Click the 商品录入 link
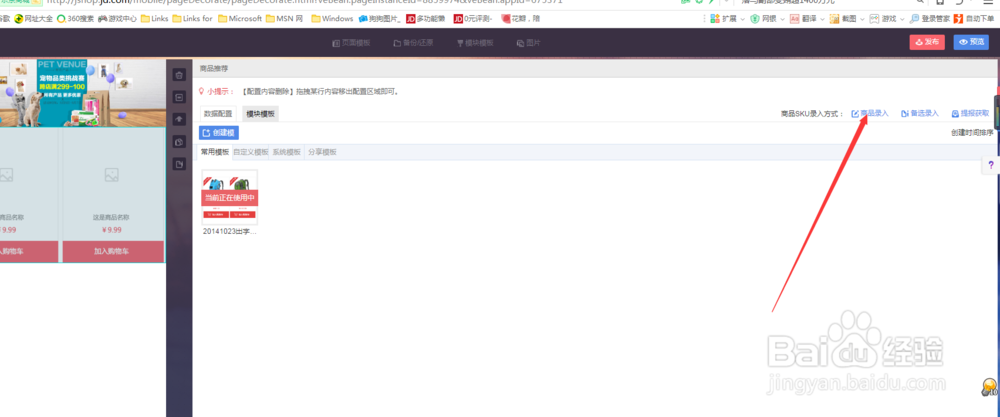Image resolution: width=1000 pixels, height=417 pixels. pos(870,113)
